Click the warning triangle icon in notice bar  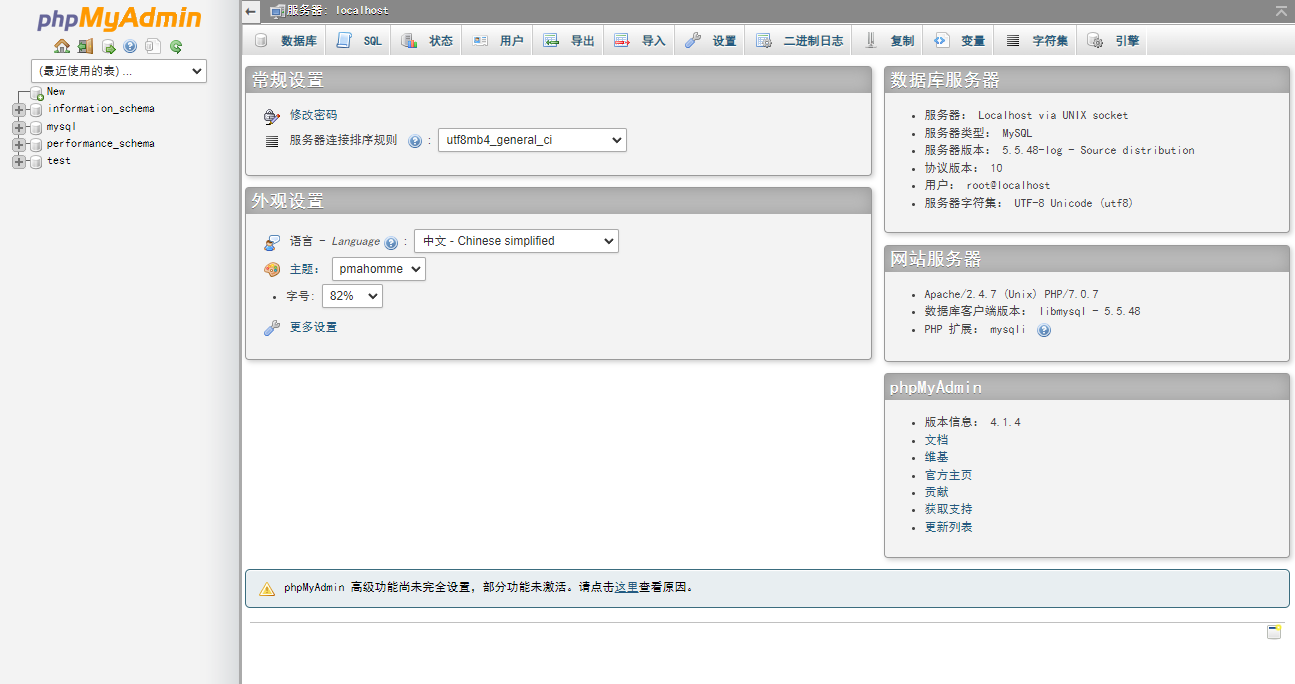pos(267,589)
